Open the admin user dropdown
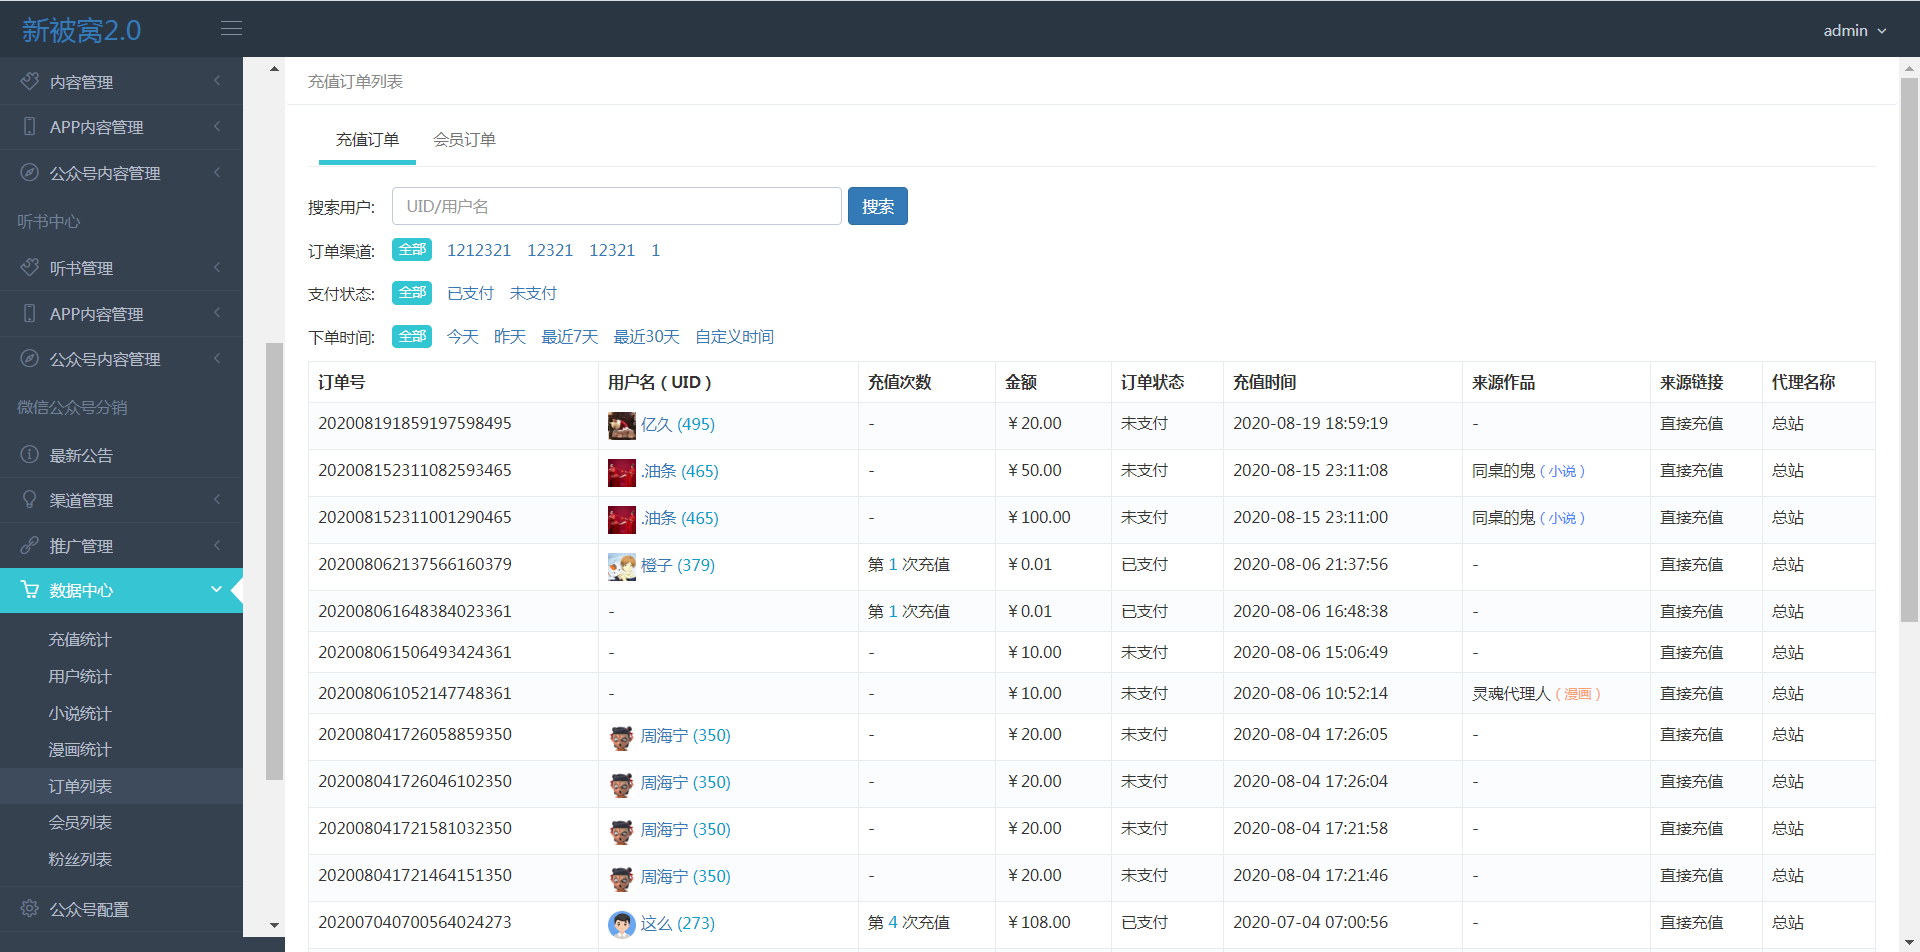Image resolution: width=1920 pixels, height=952 pixels. tap(1854, 31)
